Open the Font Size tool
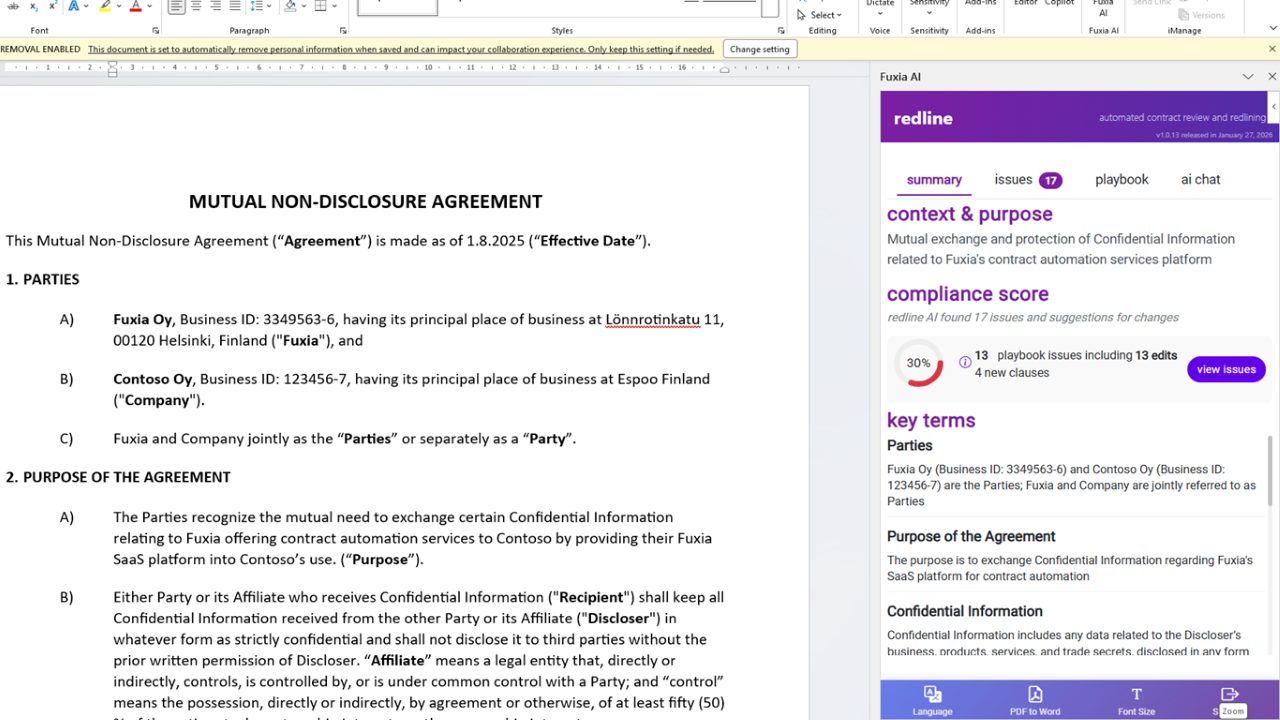The width and height of the screenshot is (1280, 720). click(x=1136, y=700)
